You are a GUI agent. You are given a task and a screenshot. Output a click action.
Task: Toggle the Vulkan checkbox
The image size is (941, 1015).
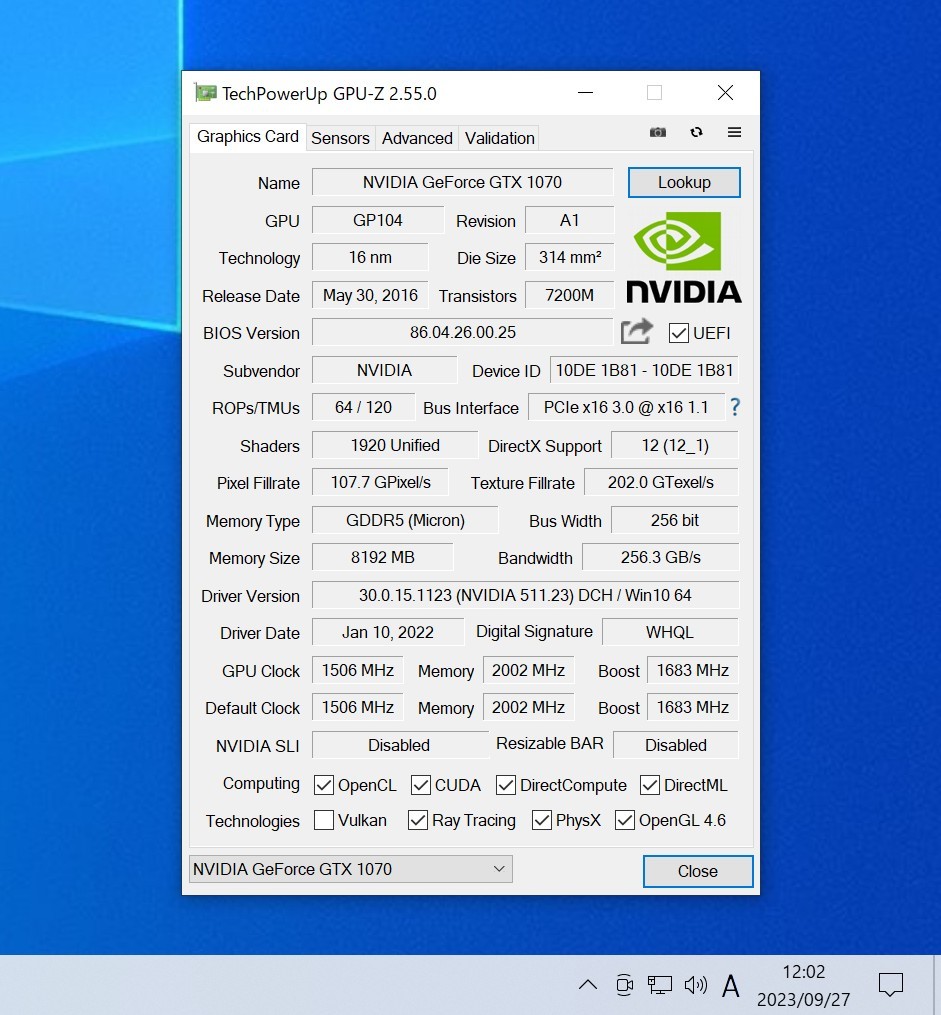pyautogui.click(x=324, y=820)
